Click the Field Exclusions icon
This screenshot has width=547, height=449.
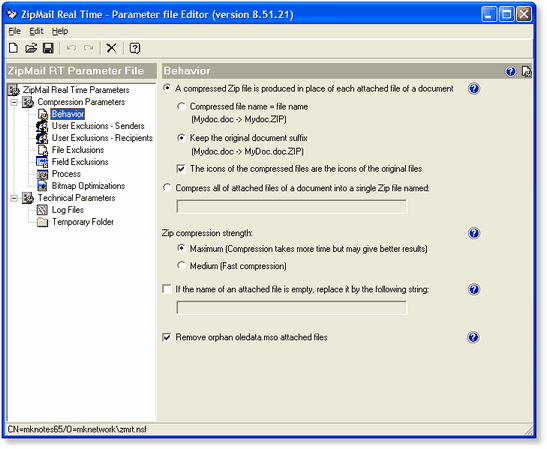(42, 162)
